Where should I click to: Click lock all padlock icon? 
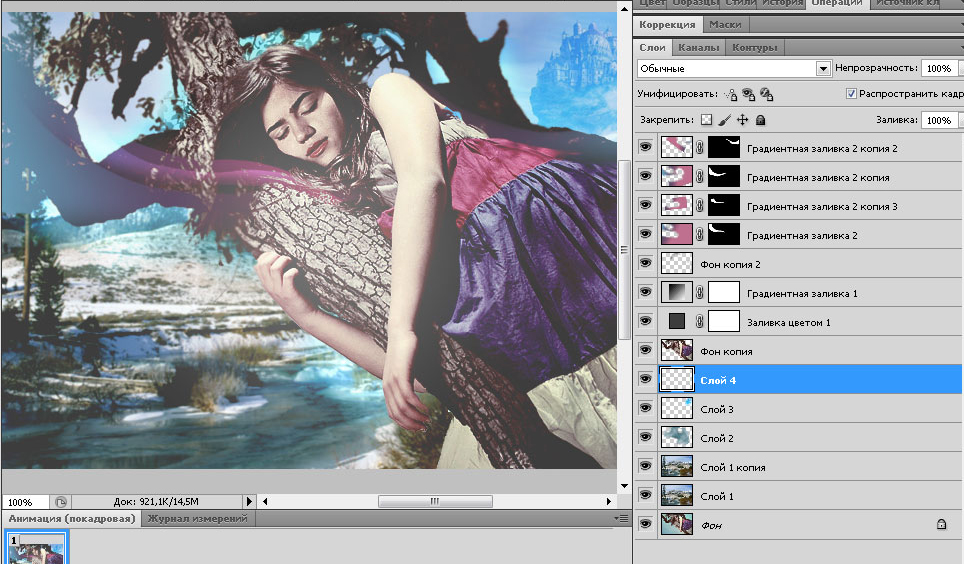coord(761,120)
